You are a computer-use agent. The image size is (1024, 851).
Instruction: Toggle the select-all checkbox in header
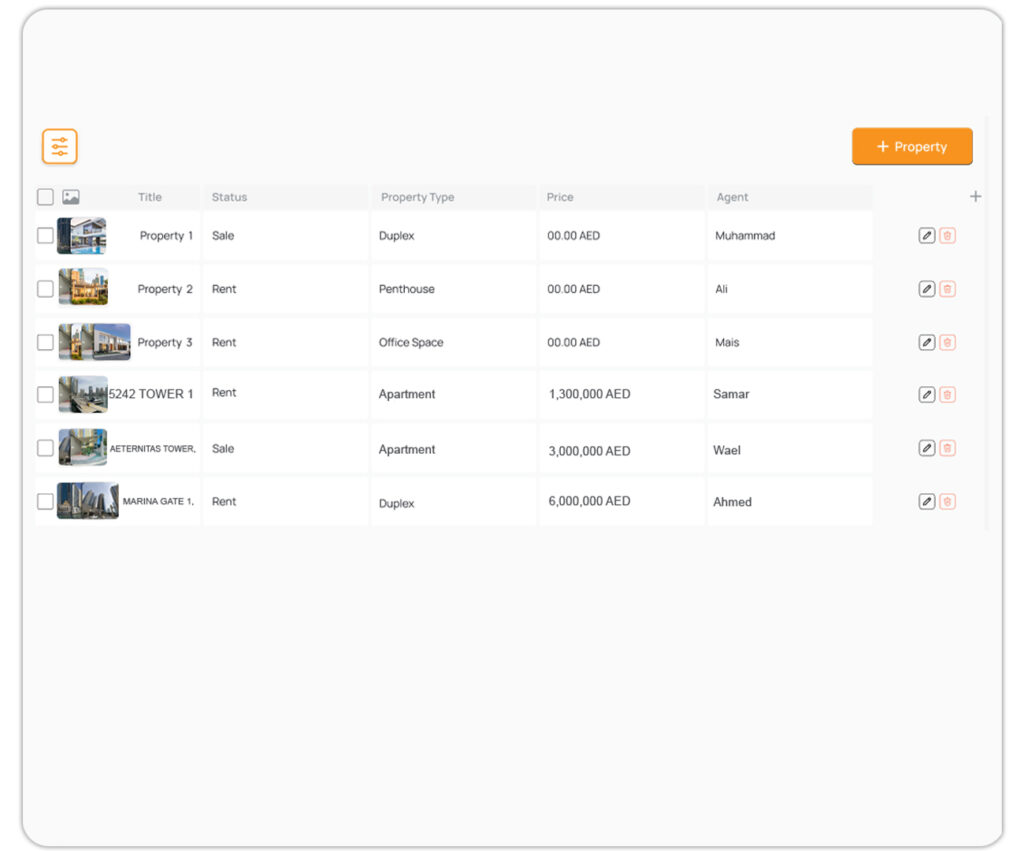pyautogui.click(x=45, y=197)
